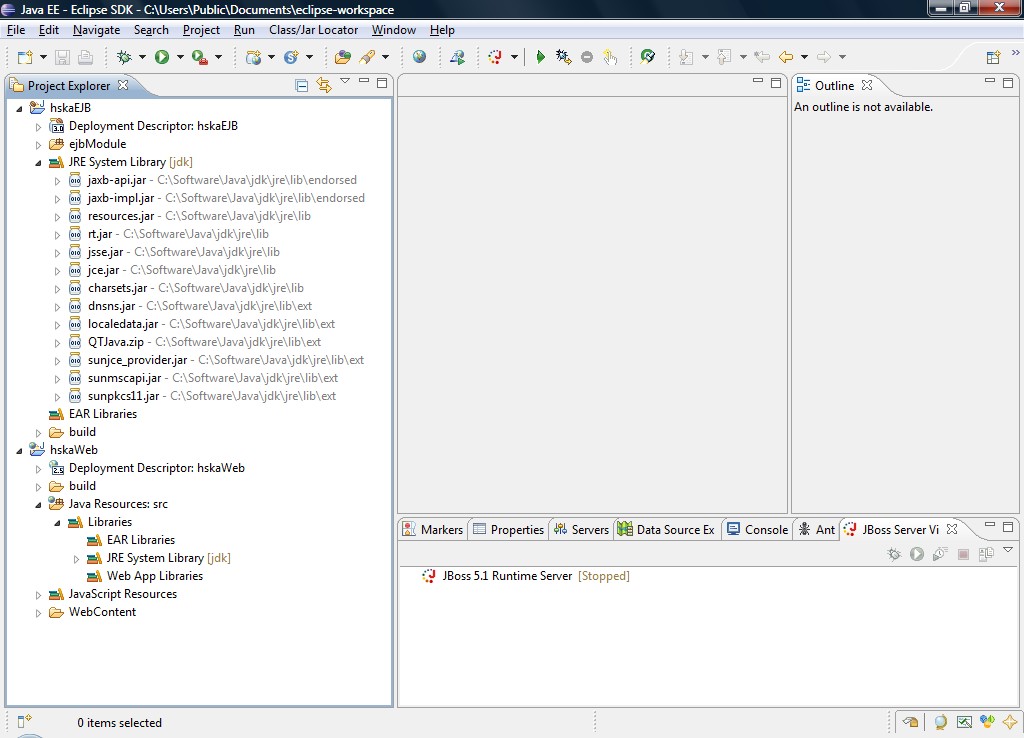Open the Run configurations dropdown arrow
The image size is (1024, 738).
click(x=180, y=57)
